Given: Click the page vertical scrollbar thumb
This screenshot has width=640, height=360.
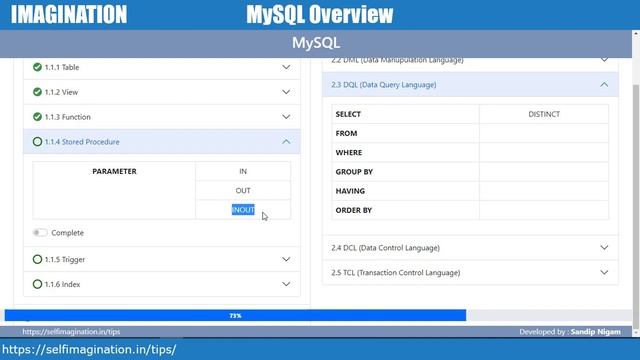Looking at the screenshot, I should 636,206.
